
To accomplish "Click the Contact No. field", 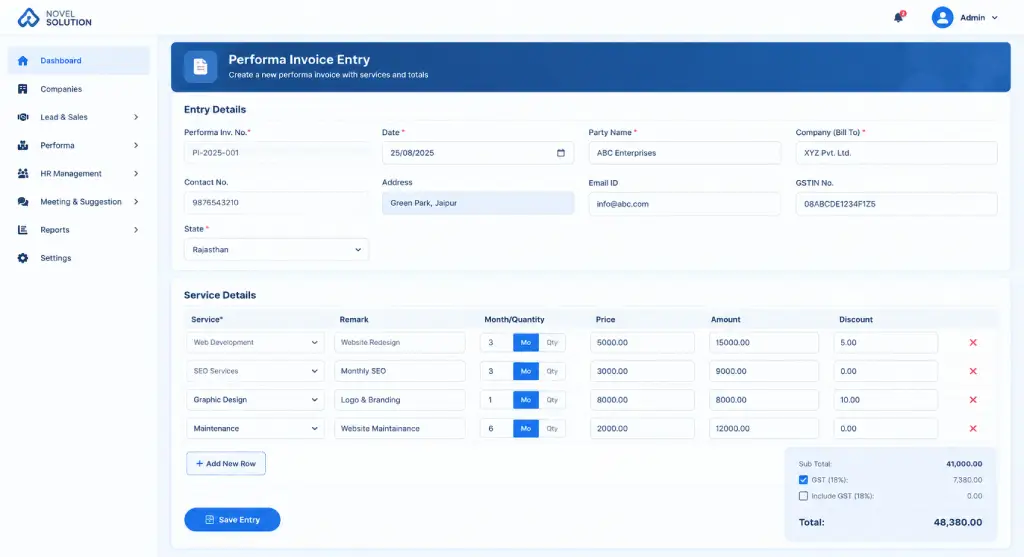I will [276, 202].
